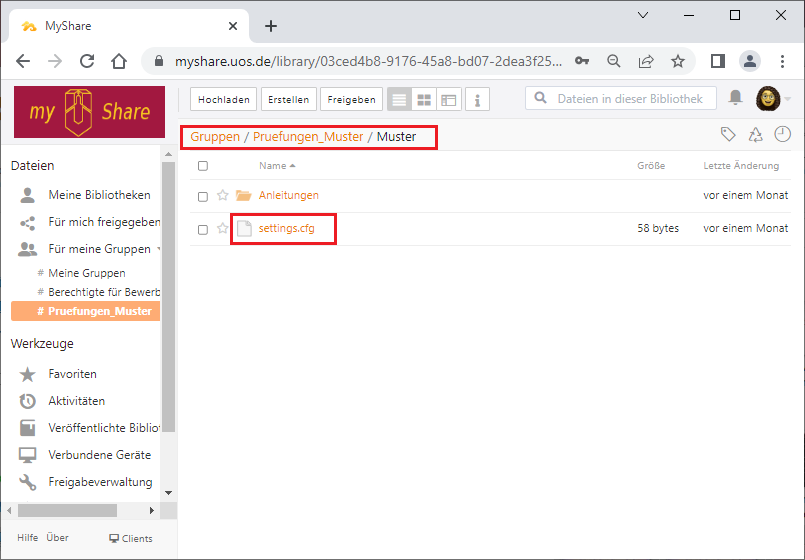Tick the checkbox for Anleitungen folder
Screen dimensions: 805x560
click(203, 196)
